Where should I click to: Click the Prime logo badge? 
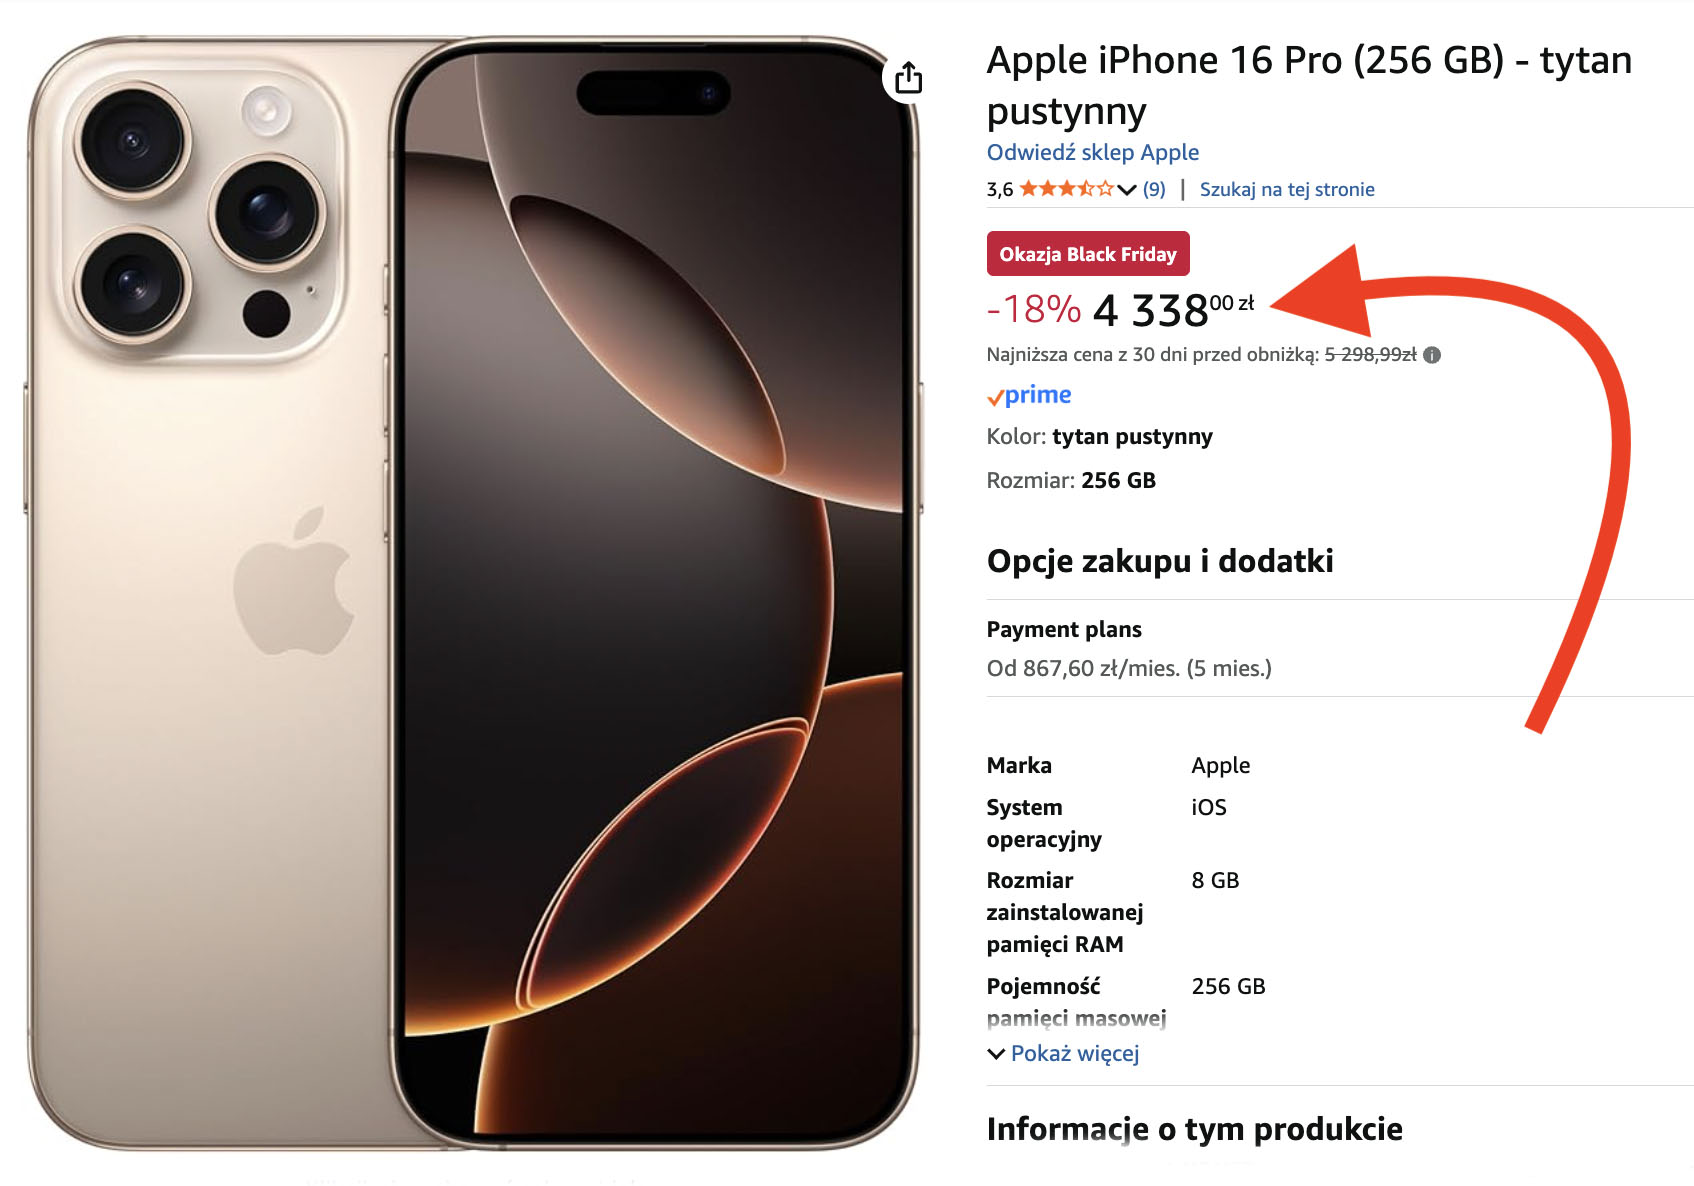(x=1029, y=395)
